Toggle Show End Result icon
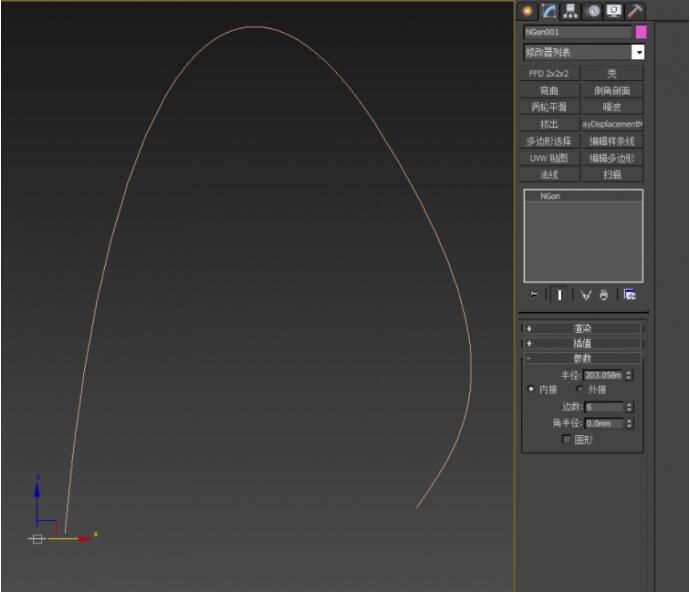Image resolution: width=690 pixels, height=593 pixels. [559, 295]
